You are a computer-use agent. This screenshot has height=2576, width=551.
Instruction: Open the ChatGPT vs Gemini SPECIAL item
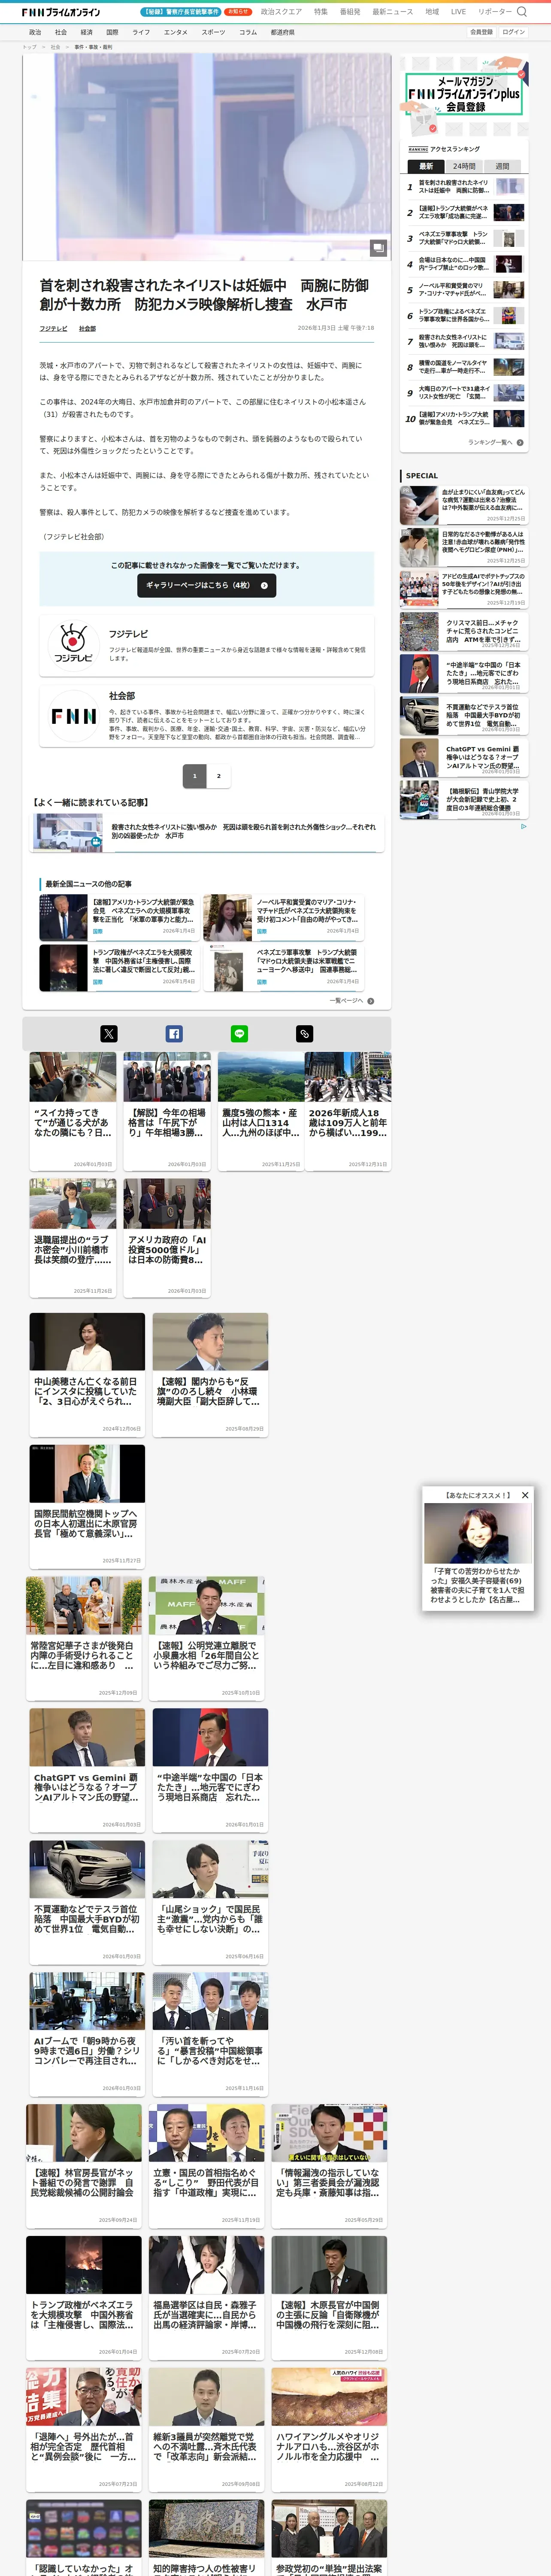tap(463, 759)
